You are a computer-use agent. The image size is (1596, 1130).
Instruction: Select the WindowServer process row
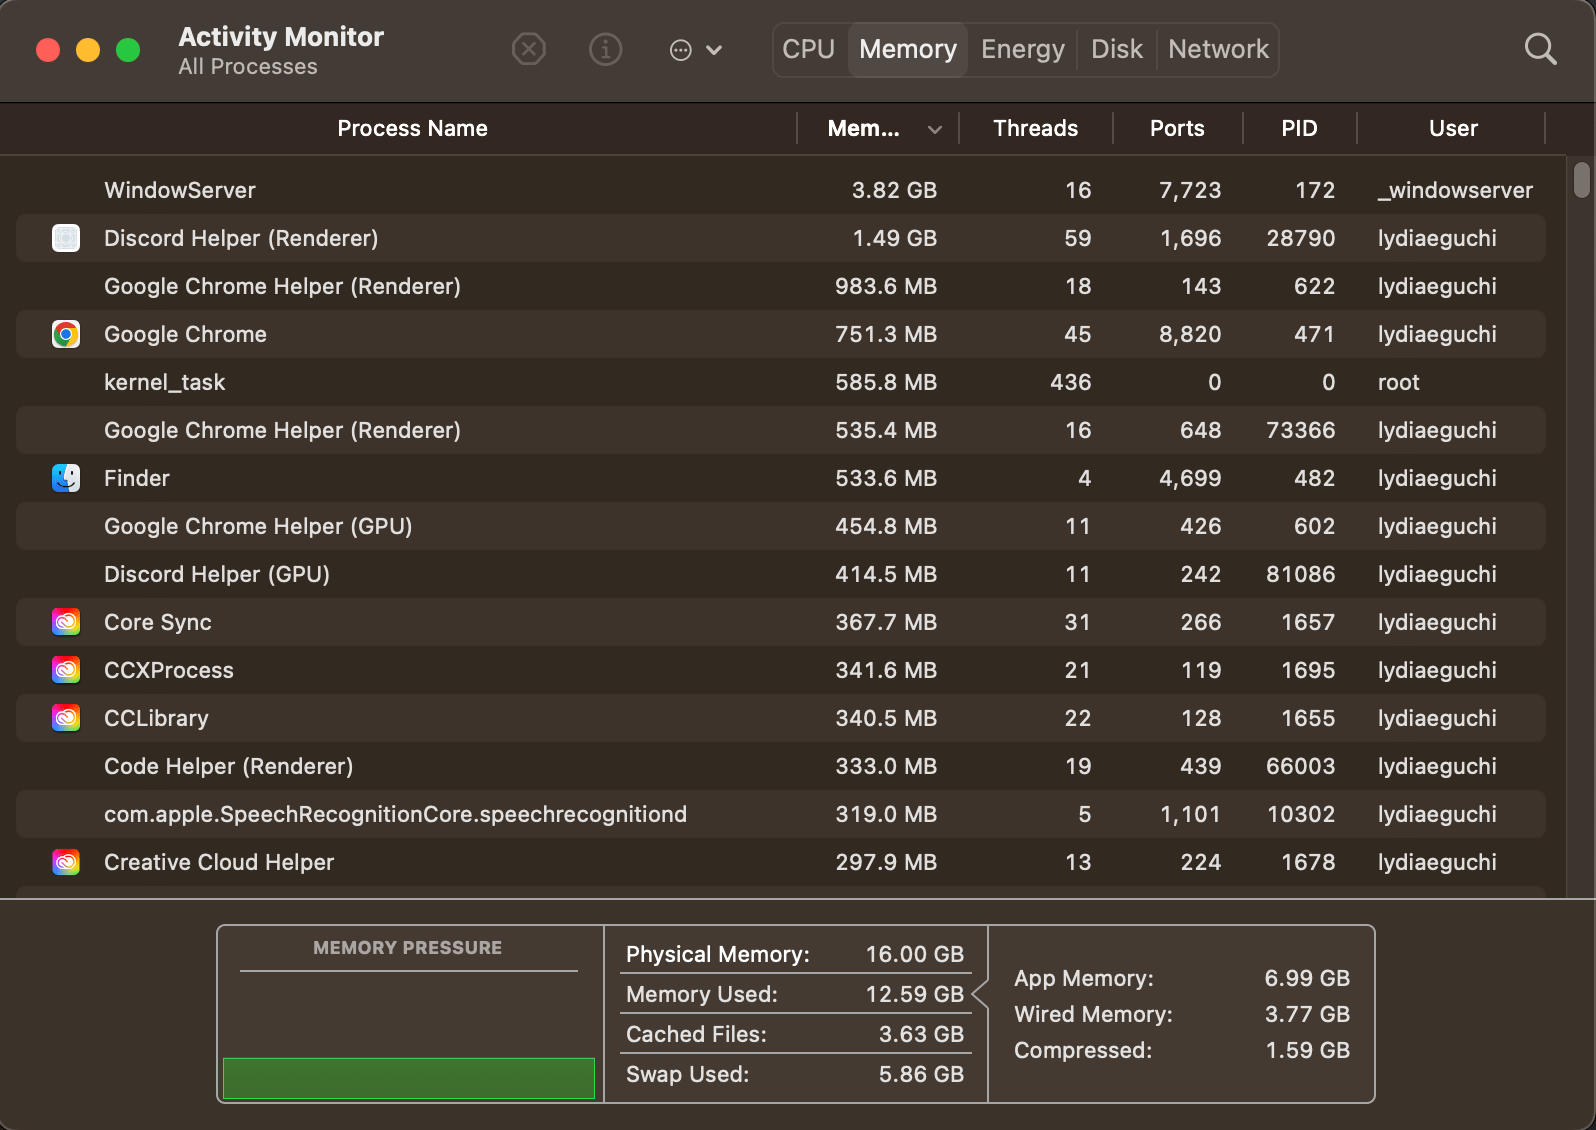pos(781,190)
